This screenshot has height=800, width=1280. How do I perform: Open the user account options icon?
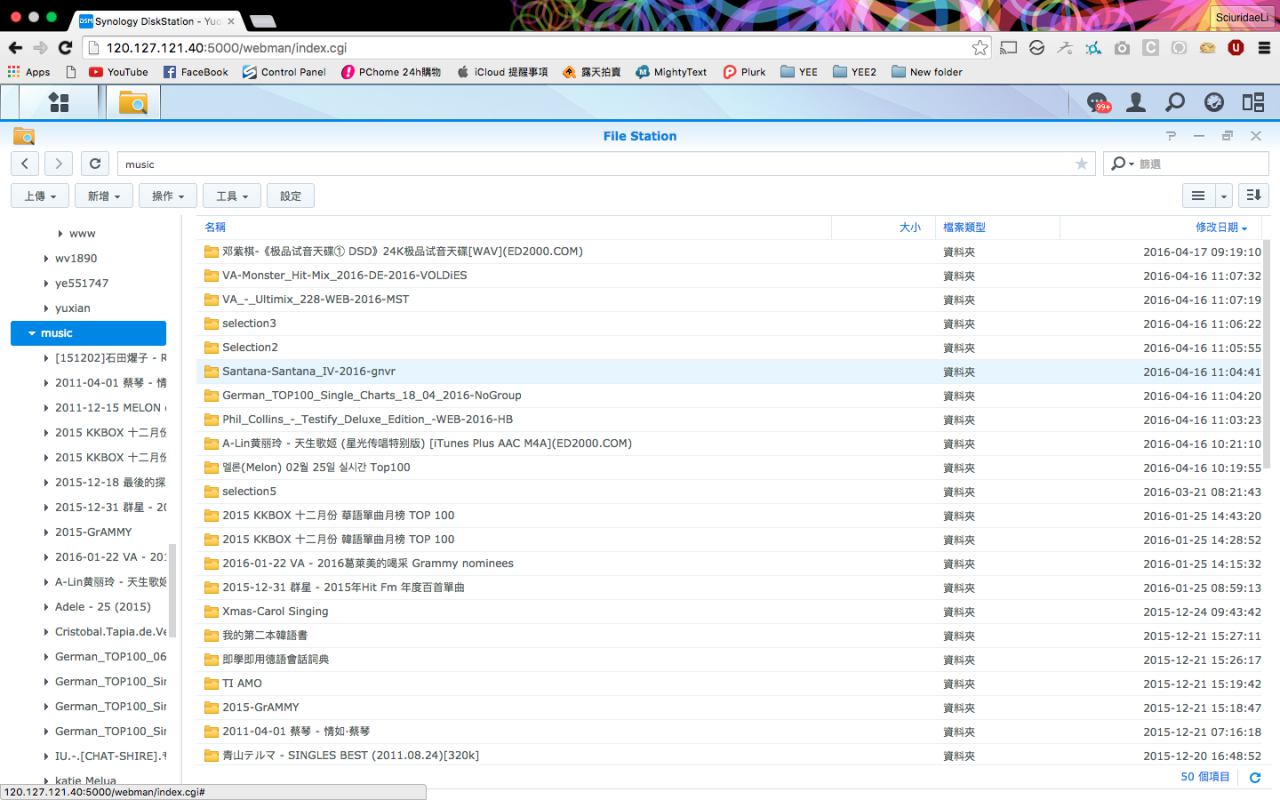click(x=1136, y=102)
